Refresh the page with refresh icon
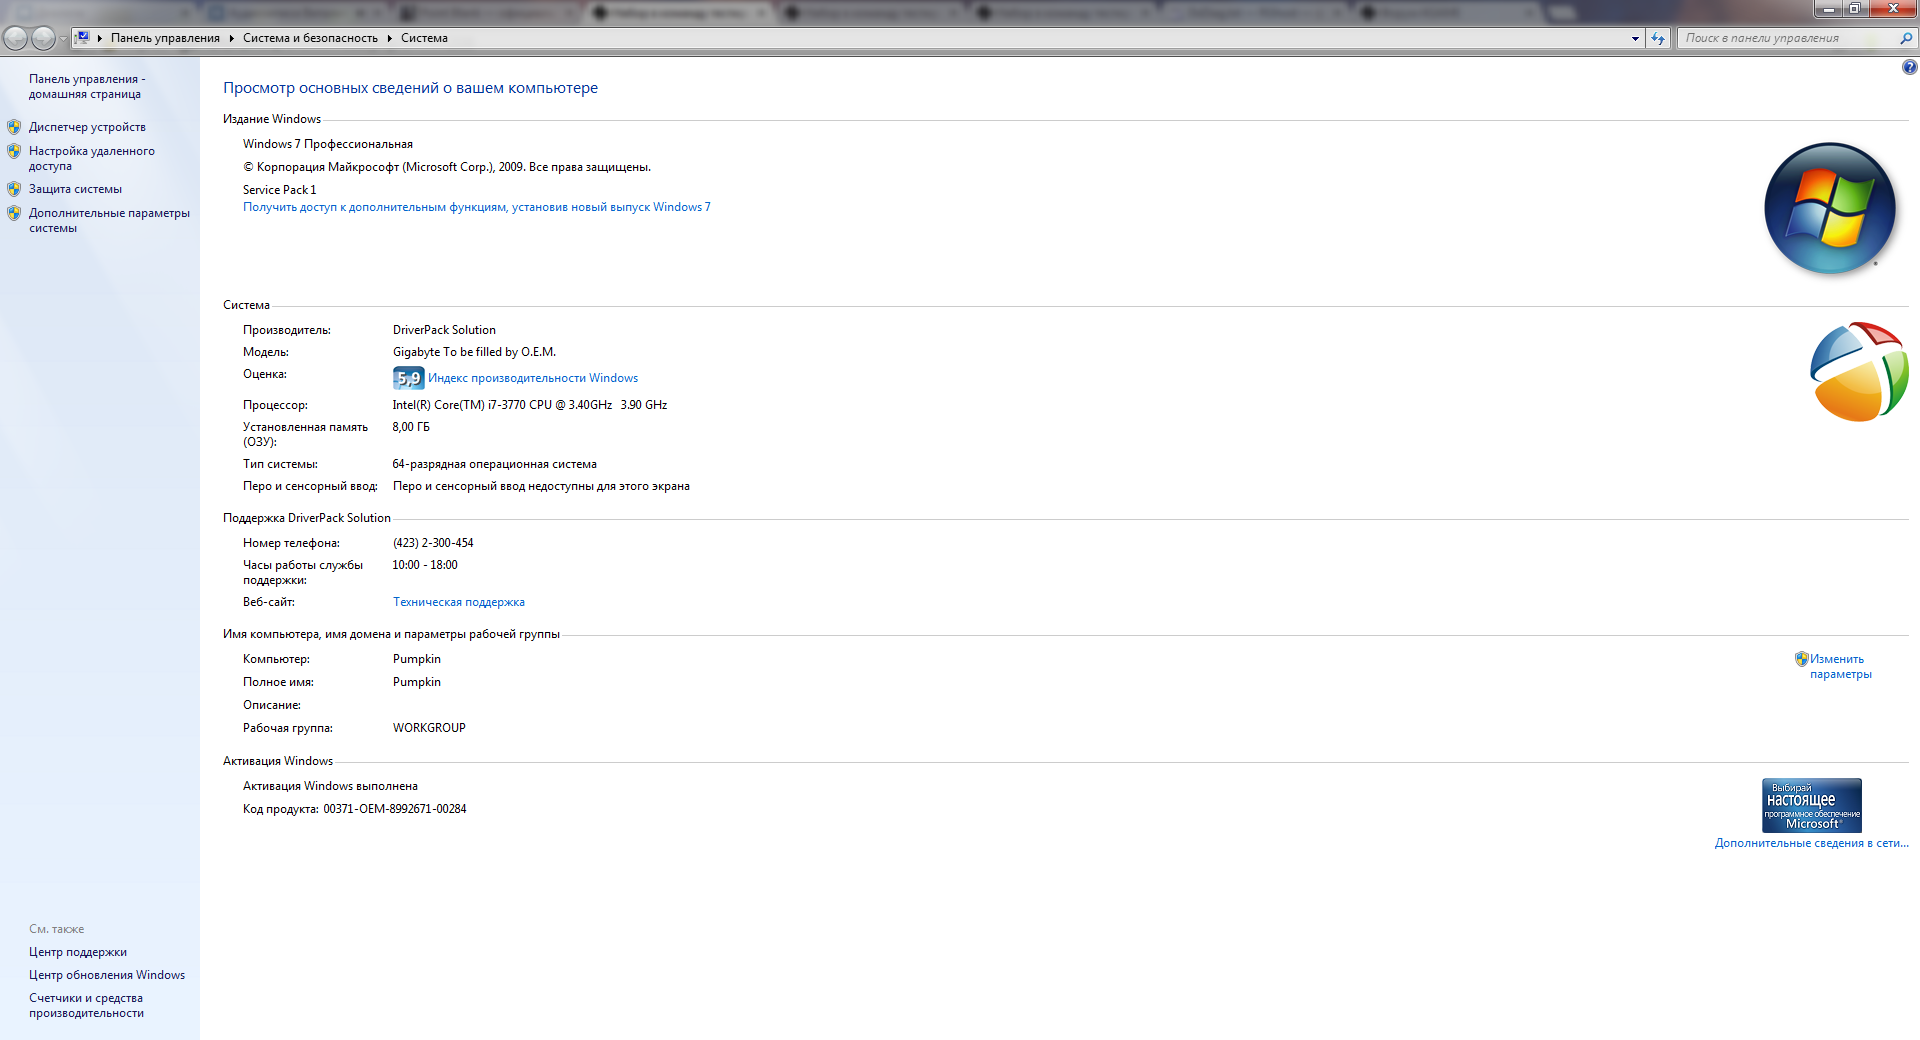Image resolution: width=1920 pixels, height=1040 pixels. pos(1658,38)
